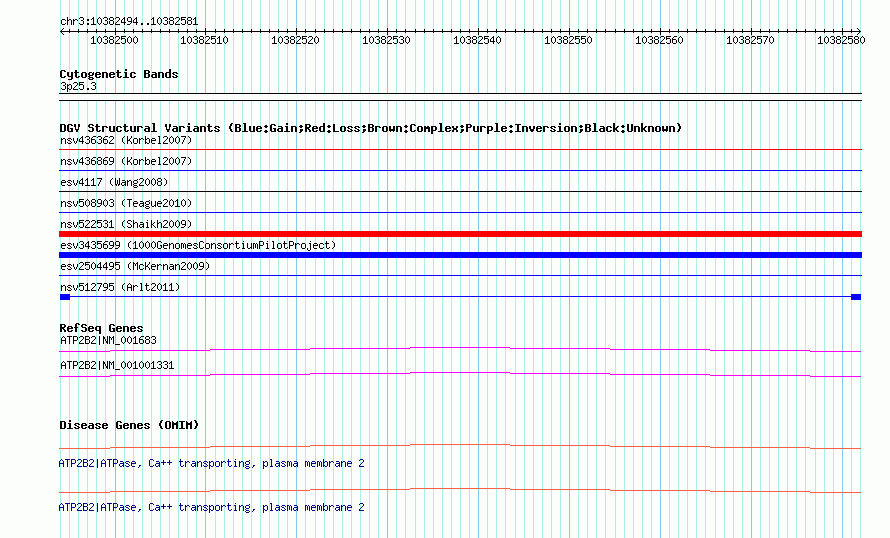Select the Cytogenetic Bands track title

pos(119,74)
